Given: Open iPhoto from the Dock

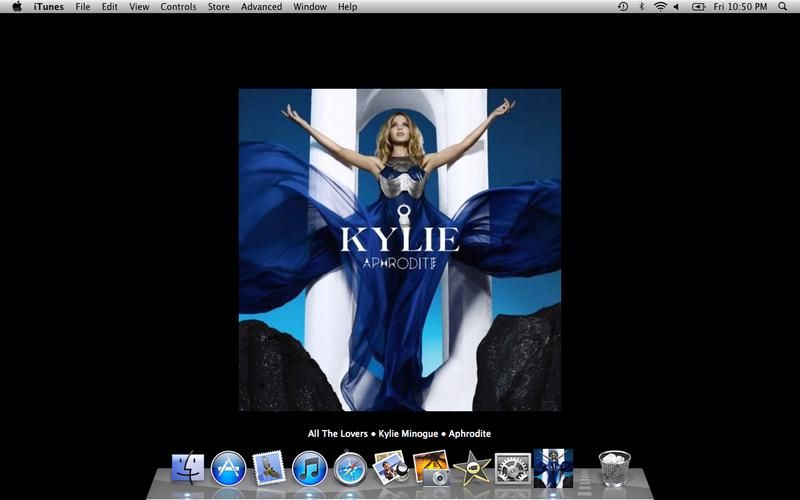Looking at the screenshot, I should 390,467.
